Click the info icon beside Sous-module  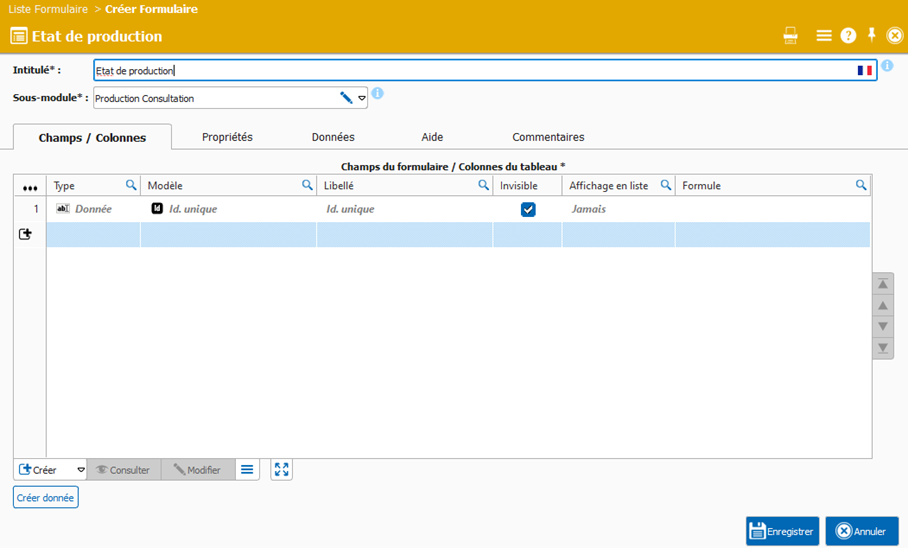(378, 94)
